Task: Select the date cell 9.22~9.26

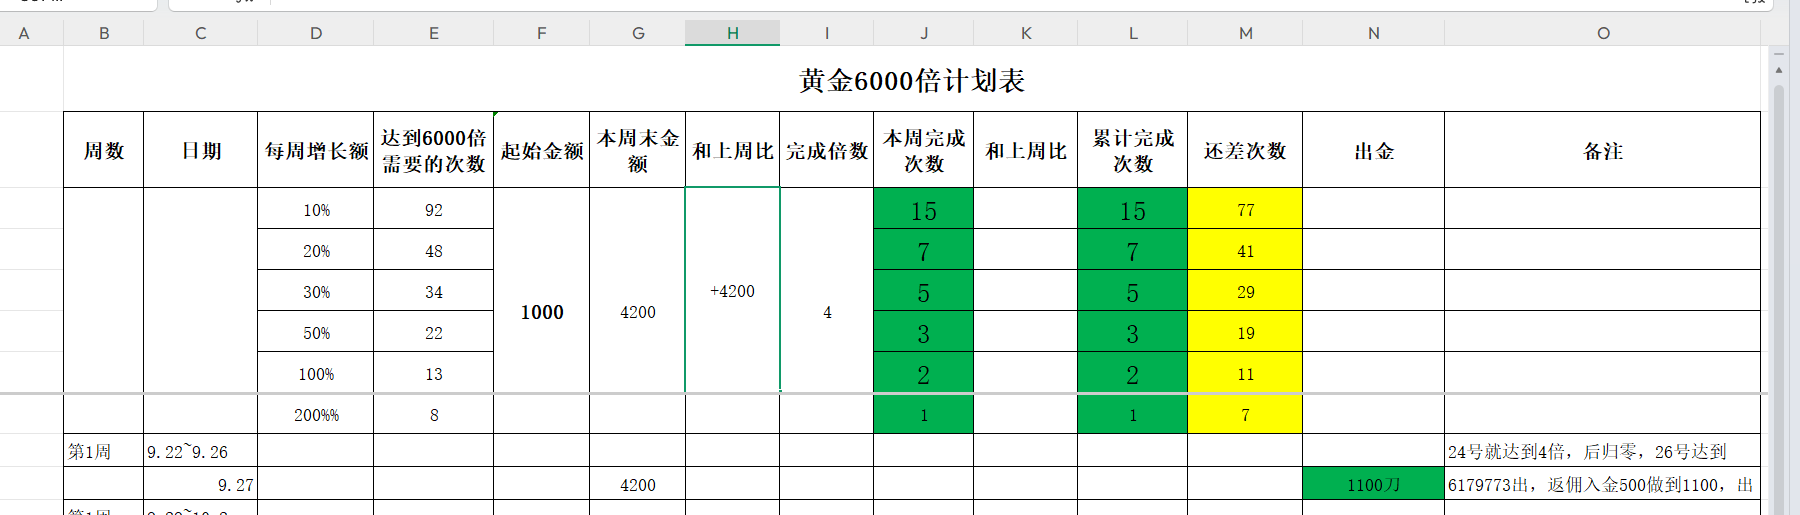Action: 200,452
